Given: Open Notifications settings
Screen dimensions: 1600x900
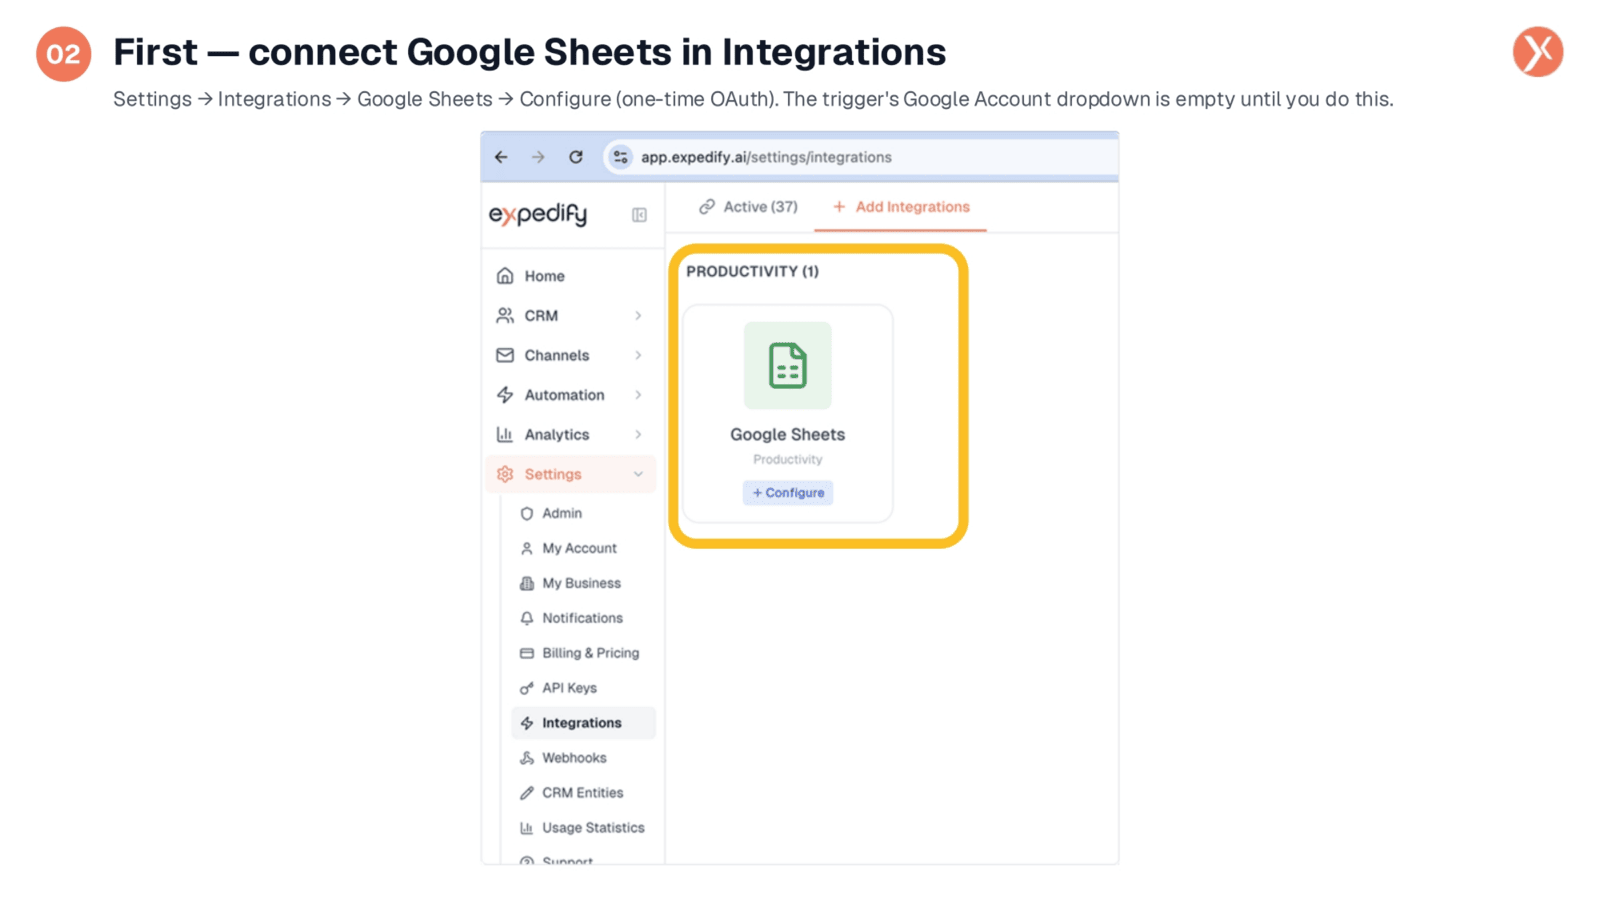Looking at the screenshot, I should (583, 618).
